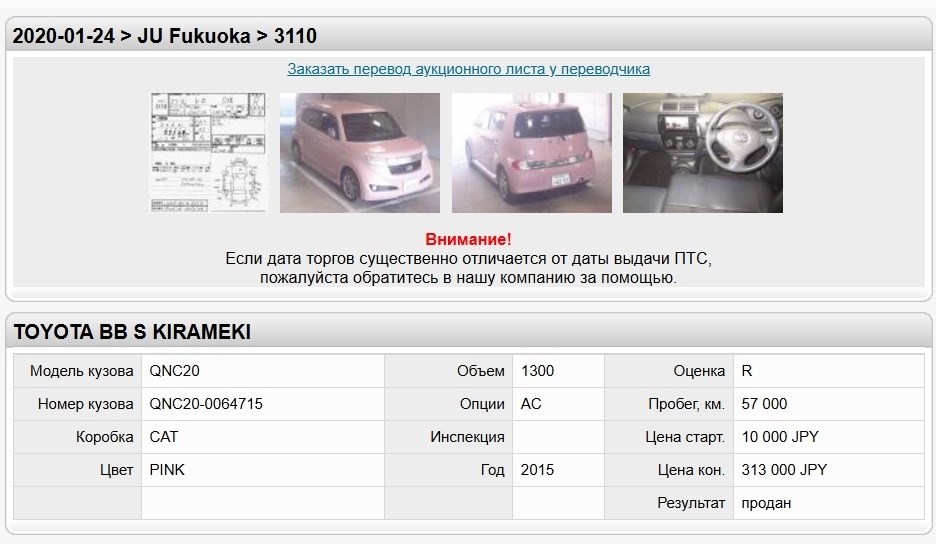Click the options value AC
The height and width of the screenshot is (544, 936).
[x=531, y=404]
